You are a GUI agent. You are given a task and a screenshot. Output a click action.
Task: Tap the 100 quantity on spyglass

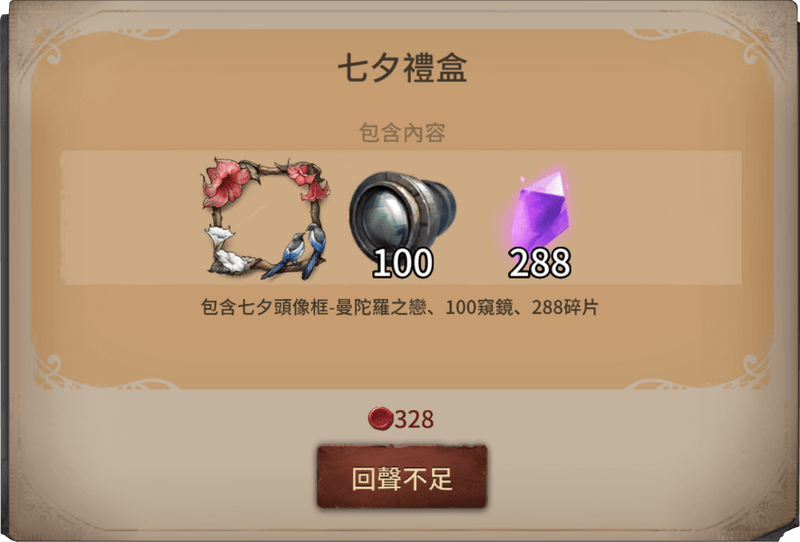[x=403, y=263]
